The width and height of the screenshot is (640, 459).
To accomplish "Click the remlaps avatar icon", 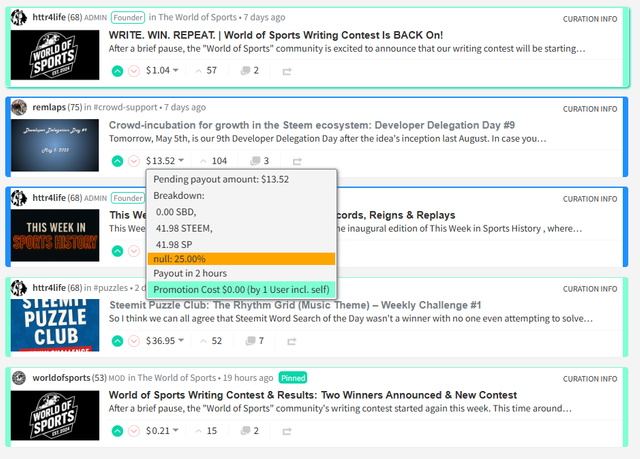I will pyautogui.click(x=19, y=107).
